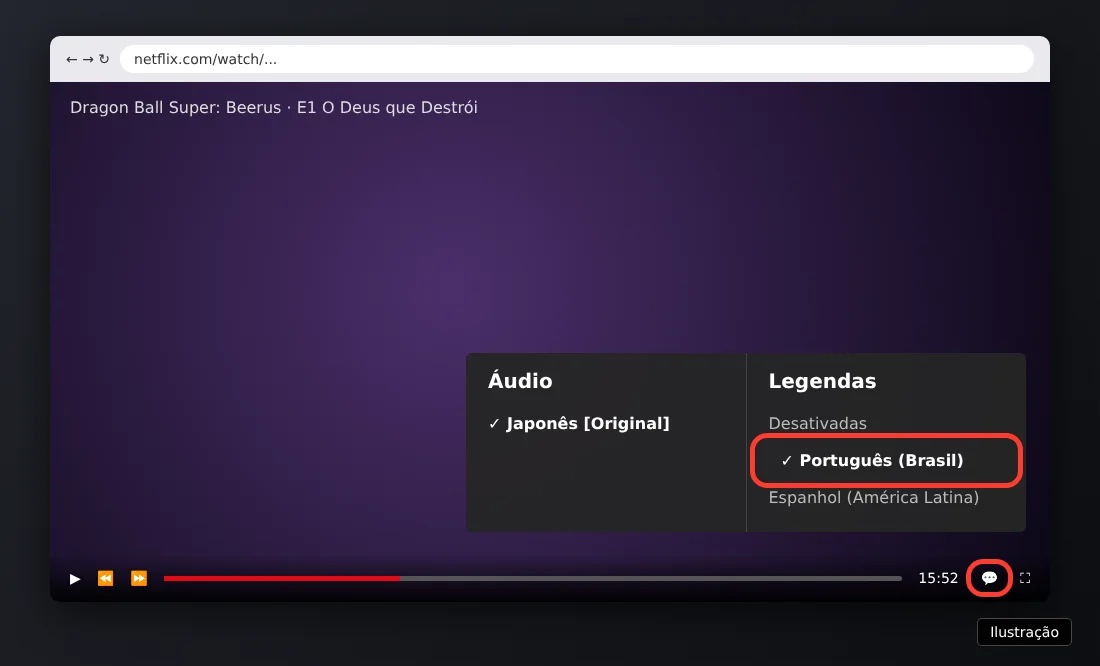
Task: Click the Áudio column heading
Action: point(520,380)
